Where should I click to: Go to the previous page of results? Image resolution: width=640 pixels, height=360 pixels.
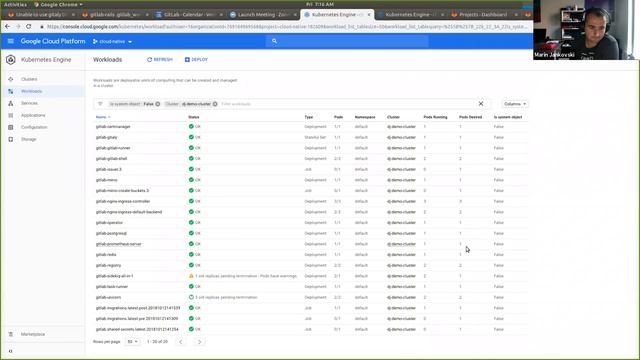pos(181,342)
